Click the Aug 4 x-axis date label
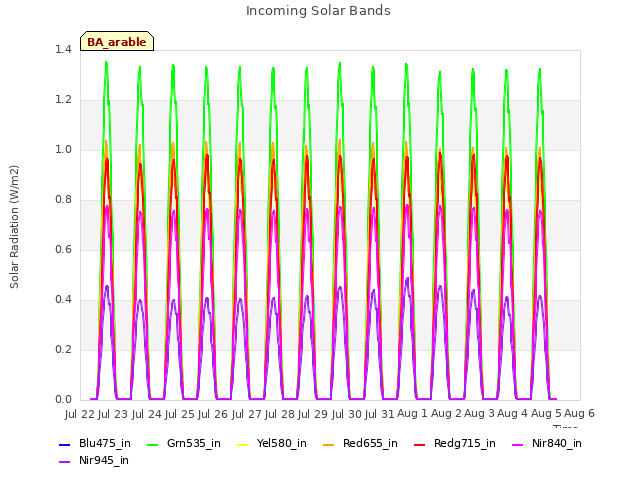This screenshot has width=640, height=480. click(x=513, y=414)
